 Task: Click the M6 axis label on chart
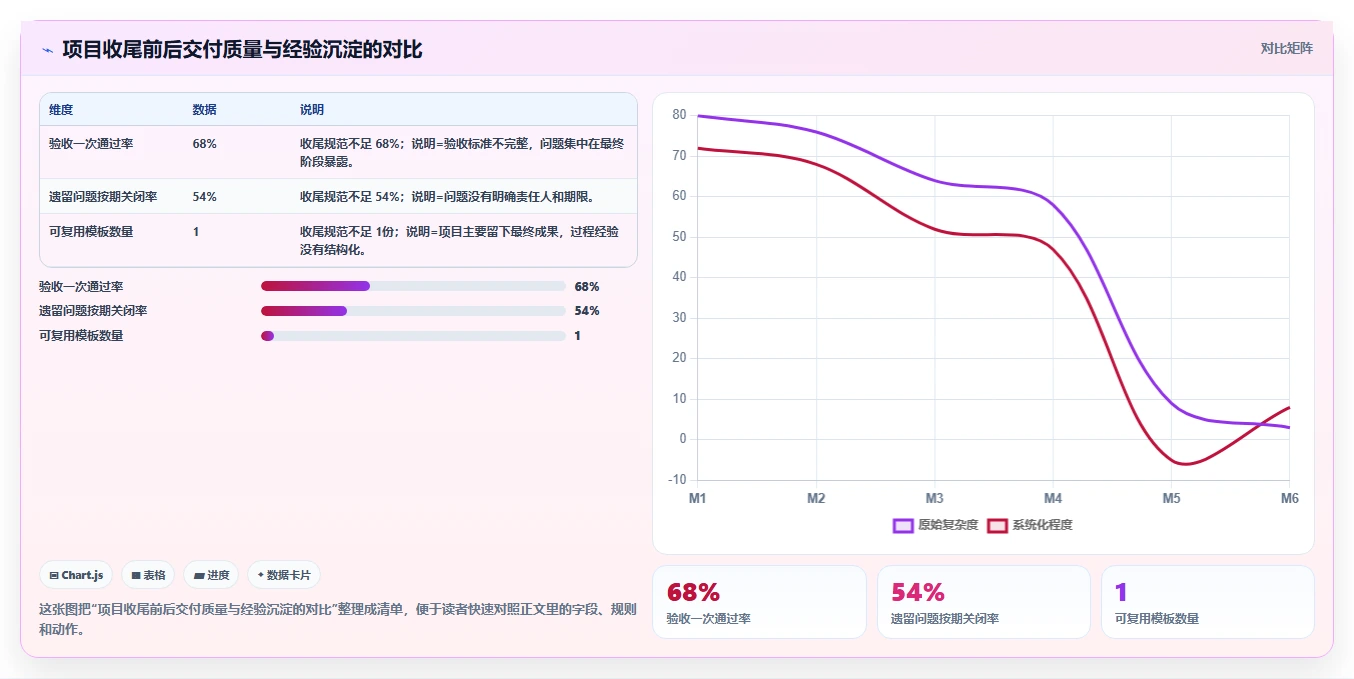coord(1289,498)
